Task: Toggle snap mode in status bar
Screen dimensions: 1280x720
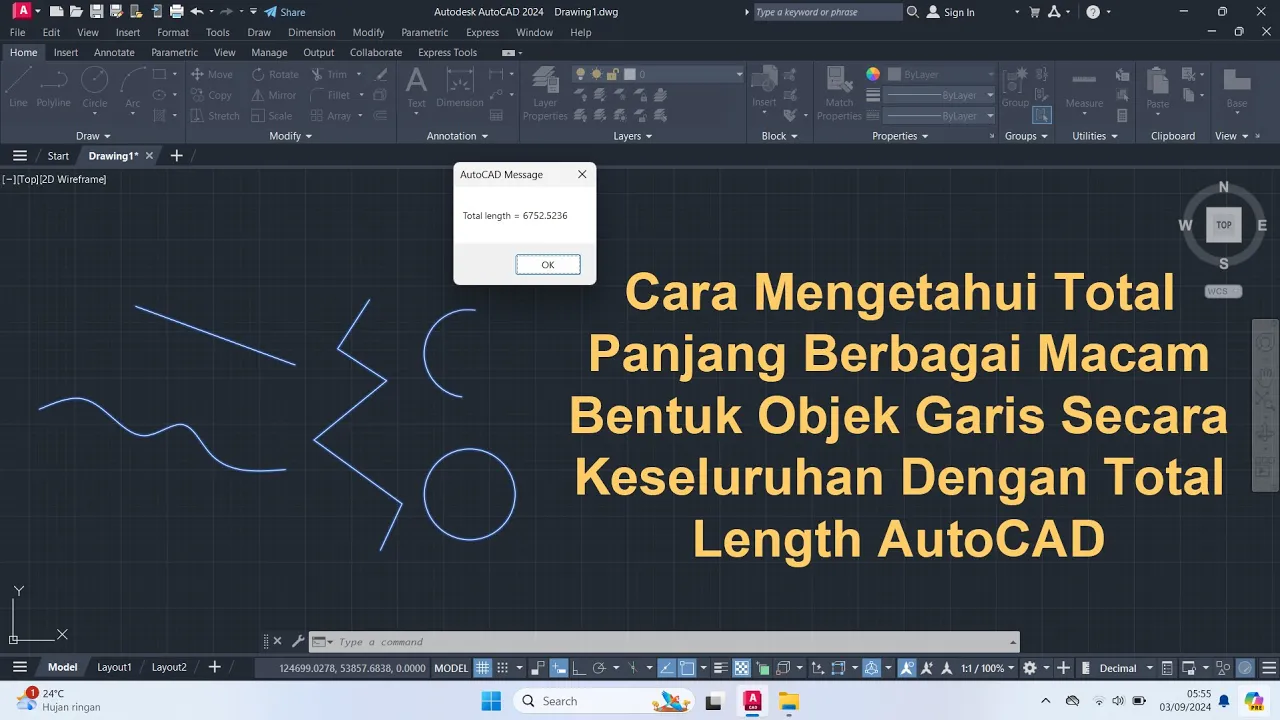Action: 503,668
